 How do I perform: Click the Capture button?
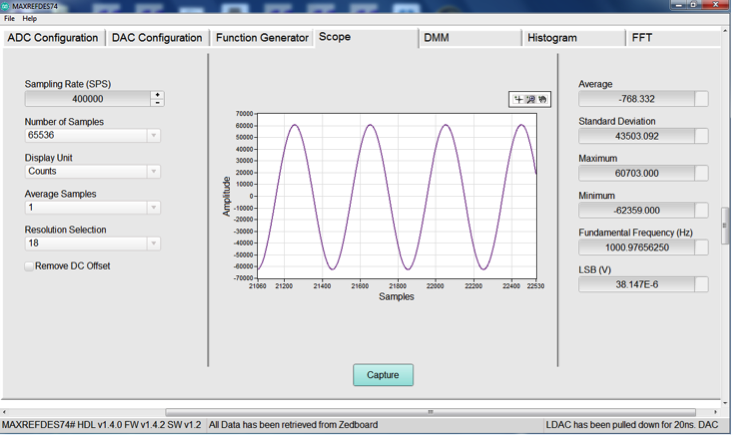[x=383, y=375]
